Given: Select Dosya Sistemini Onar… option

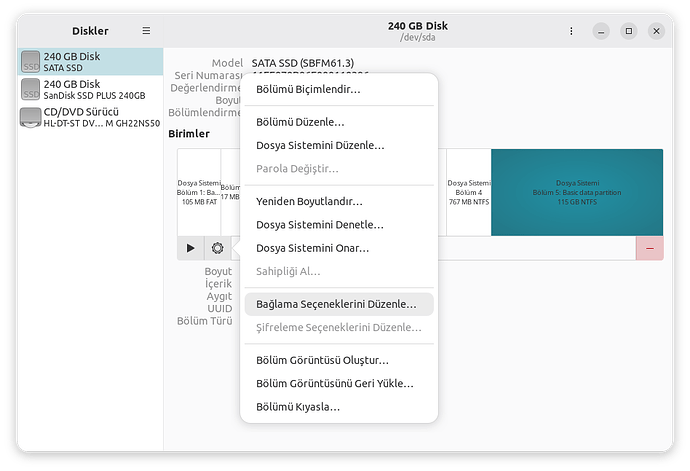Looking at the screenshot, I should click(x=312, y=248).
